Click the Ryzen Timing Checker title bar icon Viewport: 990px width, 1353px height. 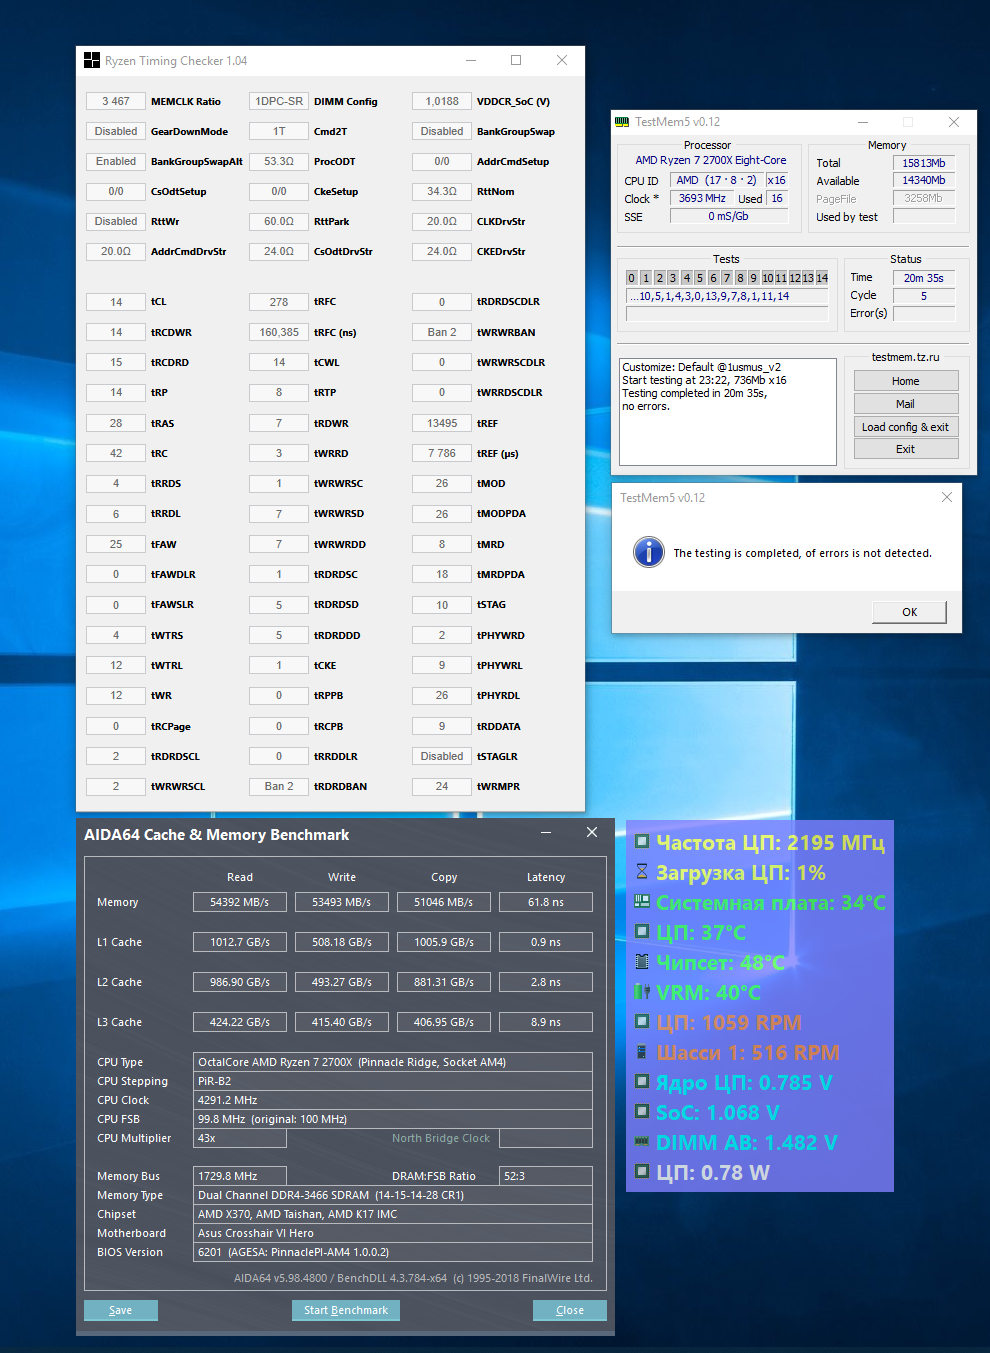pos(92,60)
